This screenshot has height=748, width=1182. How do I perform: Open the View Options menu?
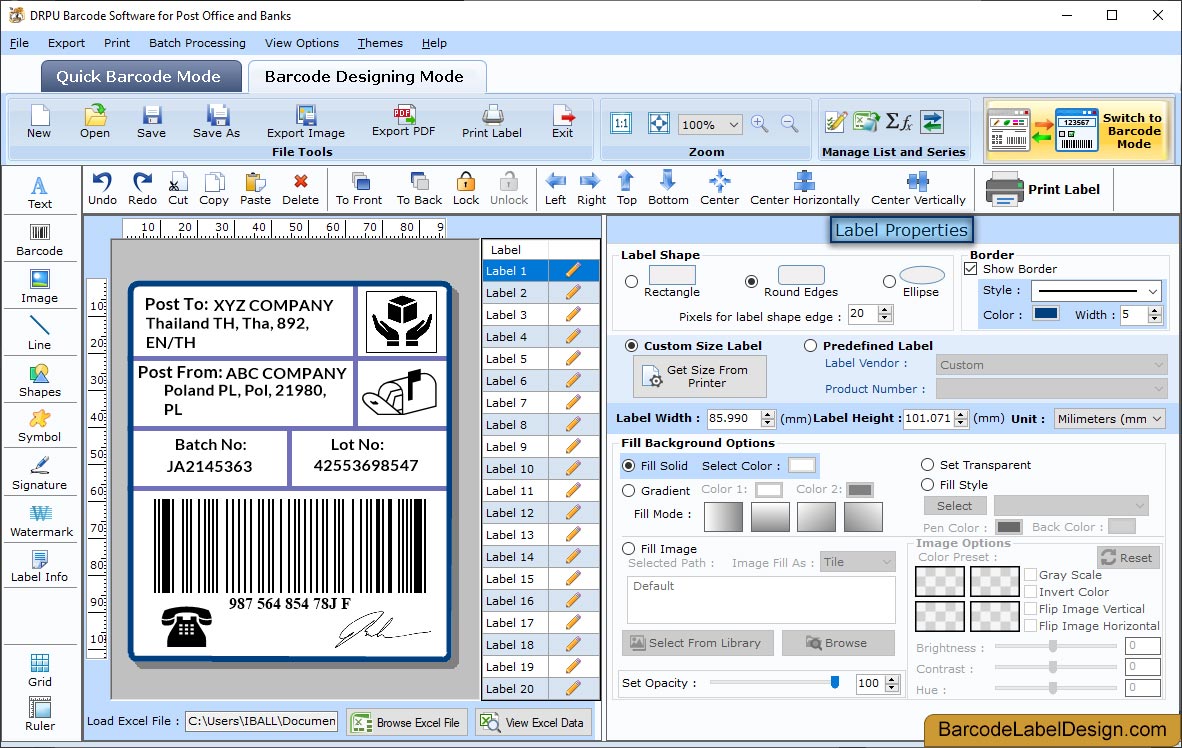pyautogui.click(x=302, y=43)
